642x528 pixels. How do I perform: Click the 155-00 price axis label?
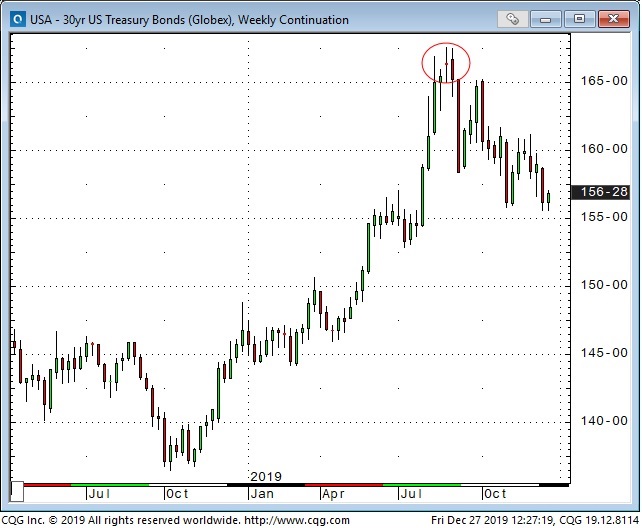tap(604, 217)
